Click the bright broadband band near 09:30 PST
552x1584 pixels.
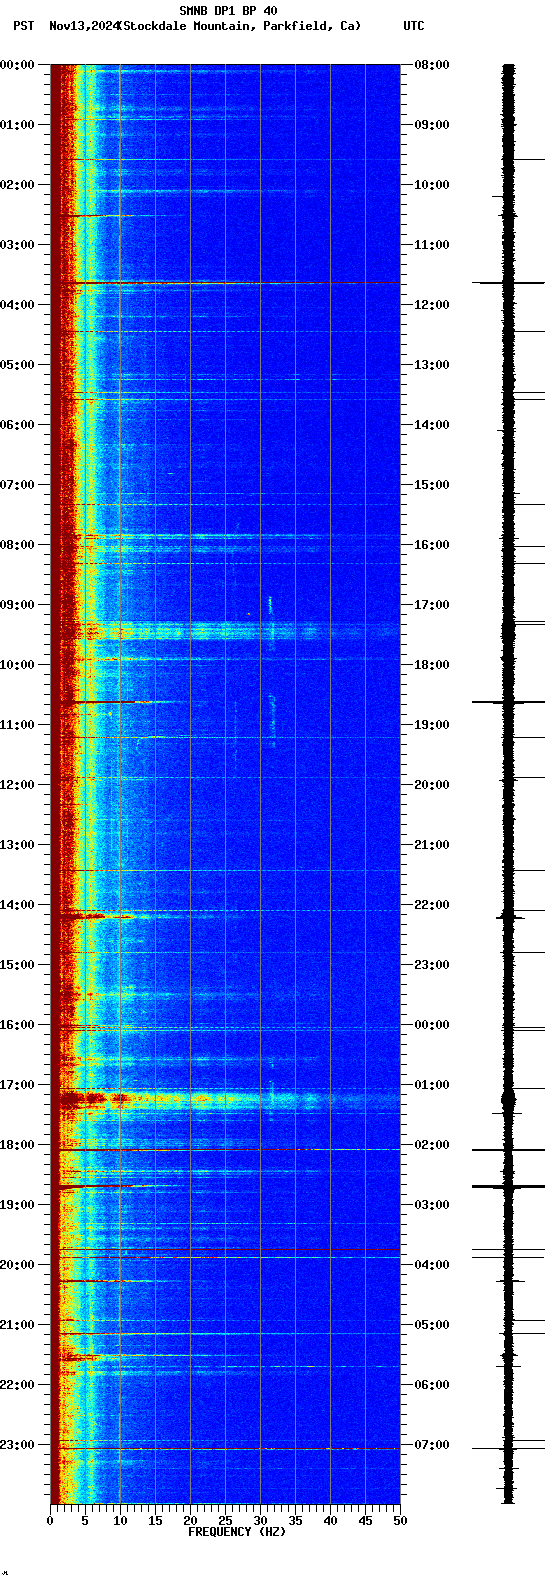coord(225,631)
